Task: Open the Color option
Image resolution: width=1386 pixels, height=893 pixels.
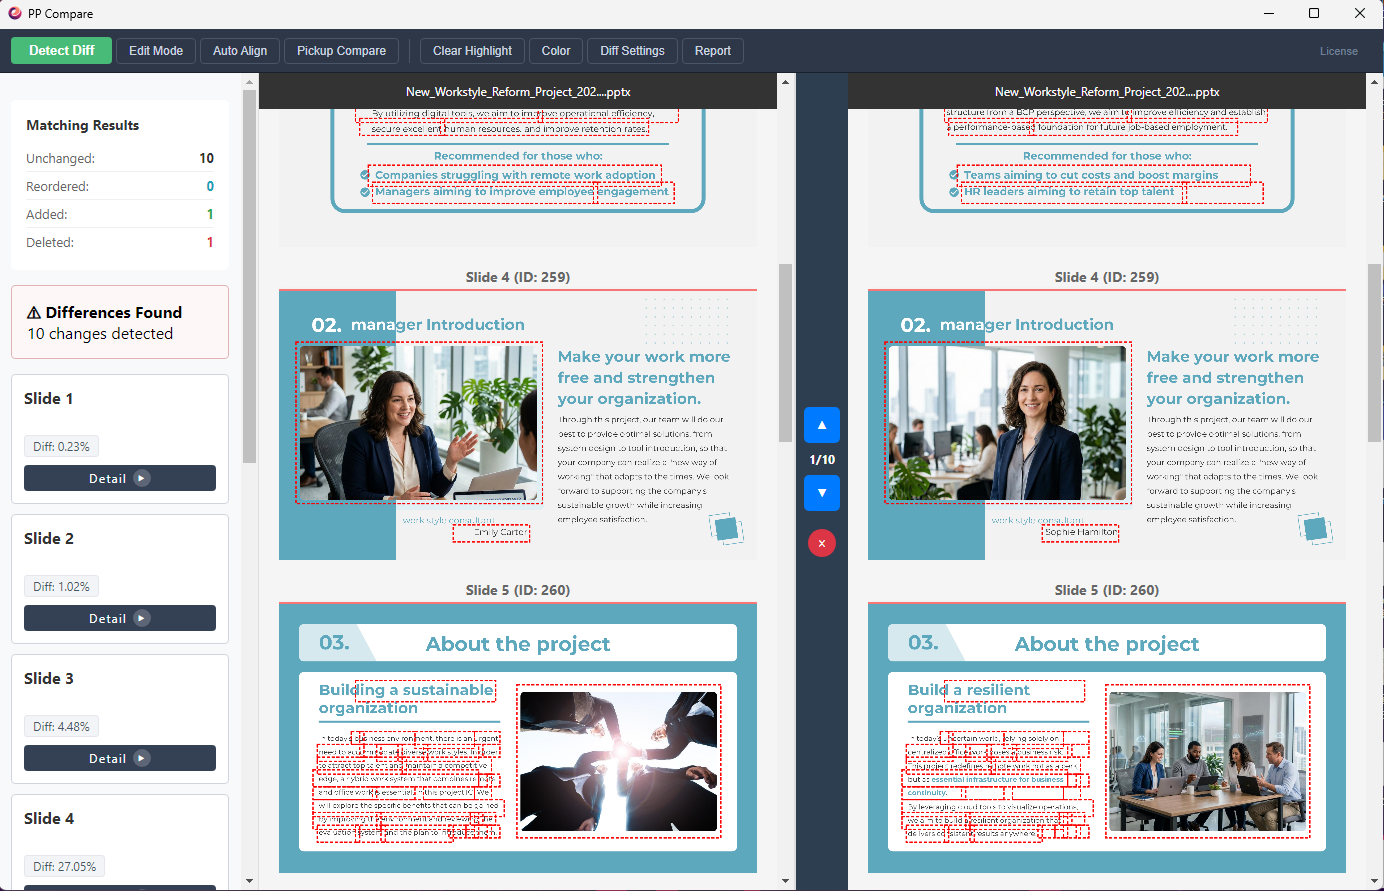Action: coord(556,51)
